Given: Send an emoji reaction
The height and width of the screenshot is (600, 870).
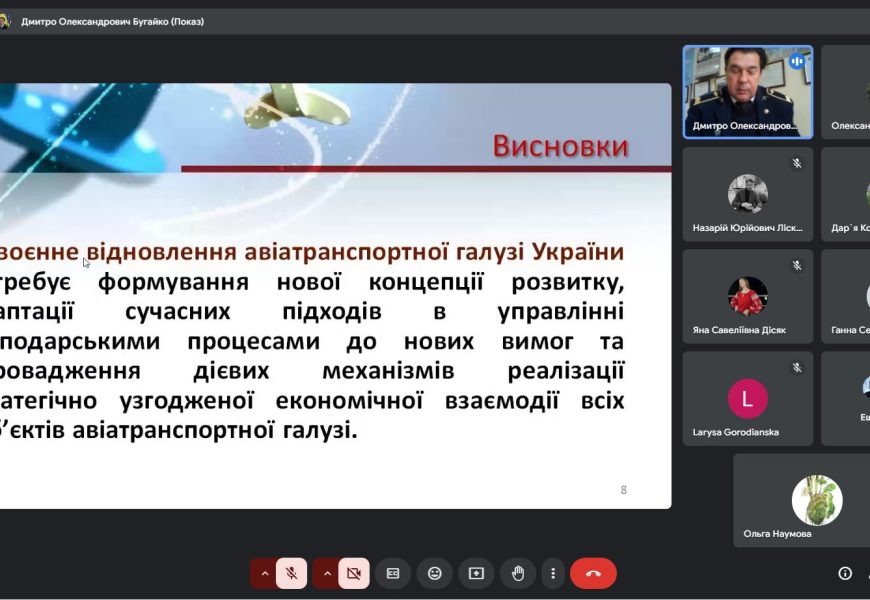Looking at the screenshot, I should point(435,573).
